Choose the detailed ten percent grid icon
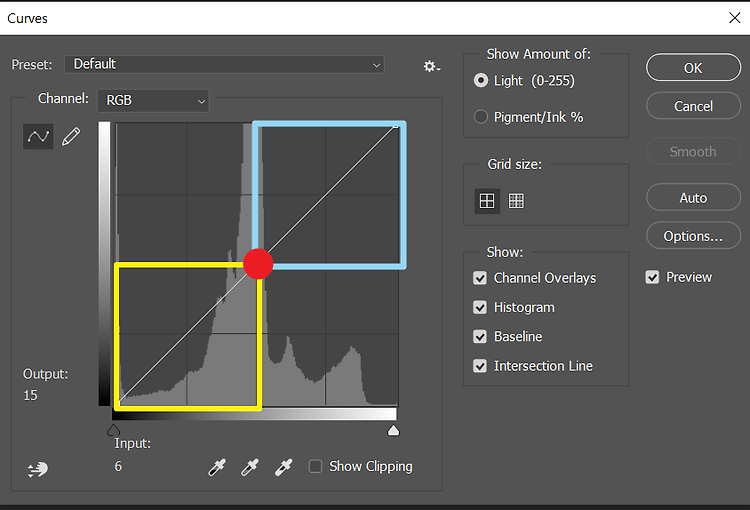 pos(516,200)
